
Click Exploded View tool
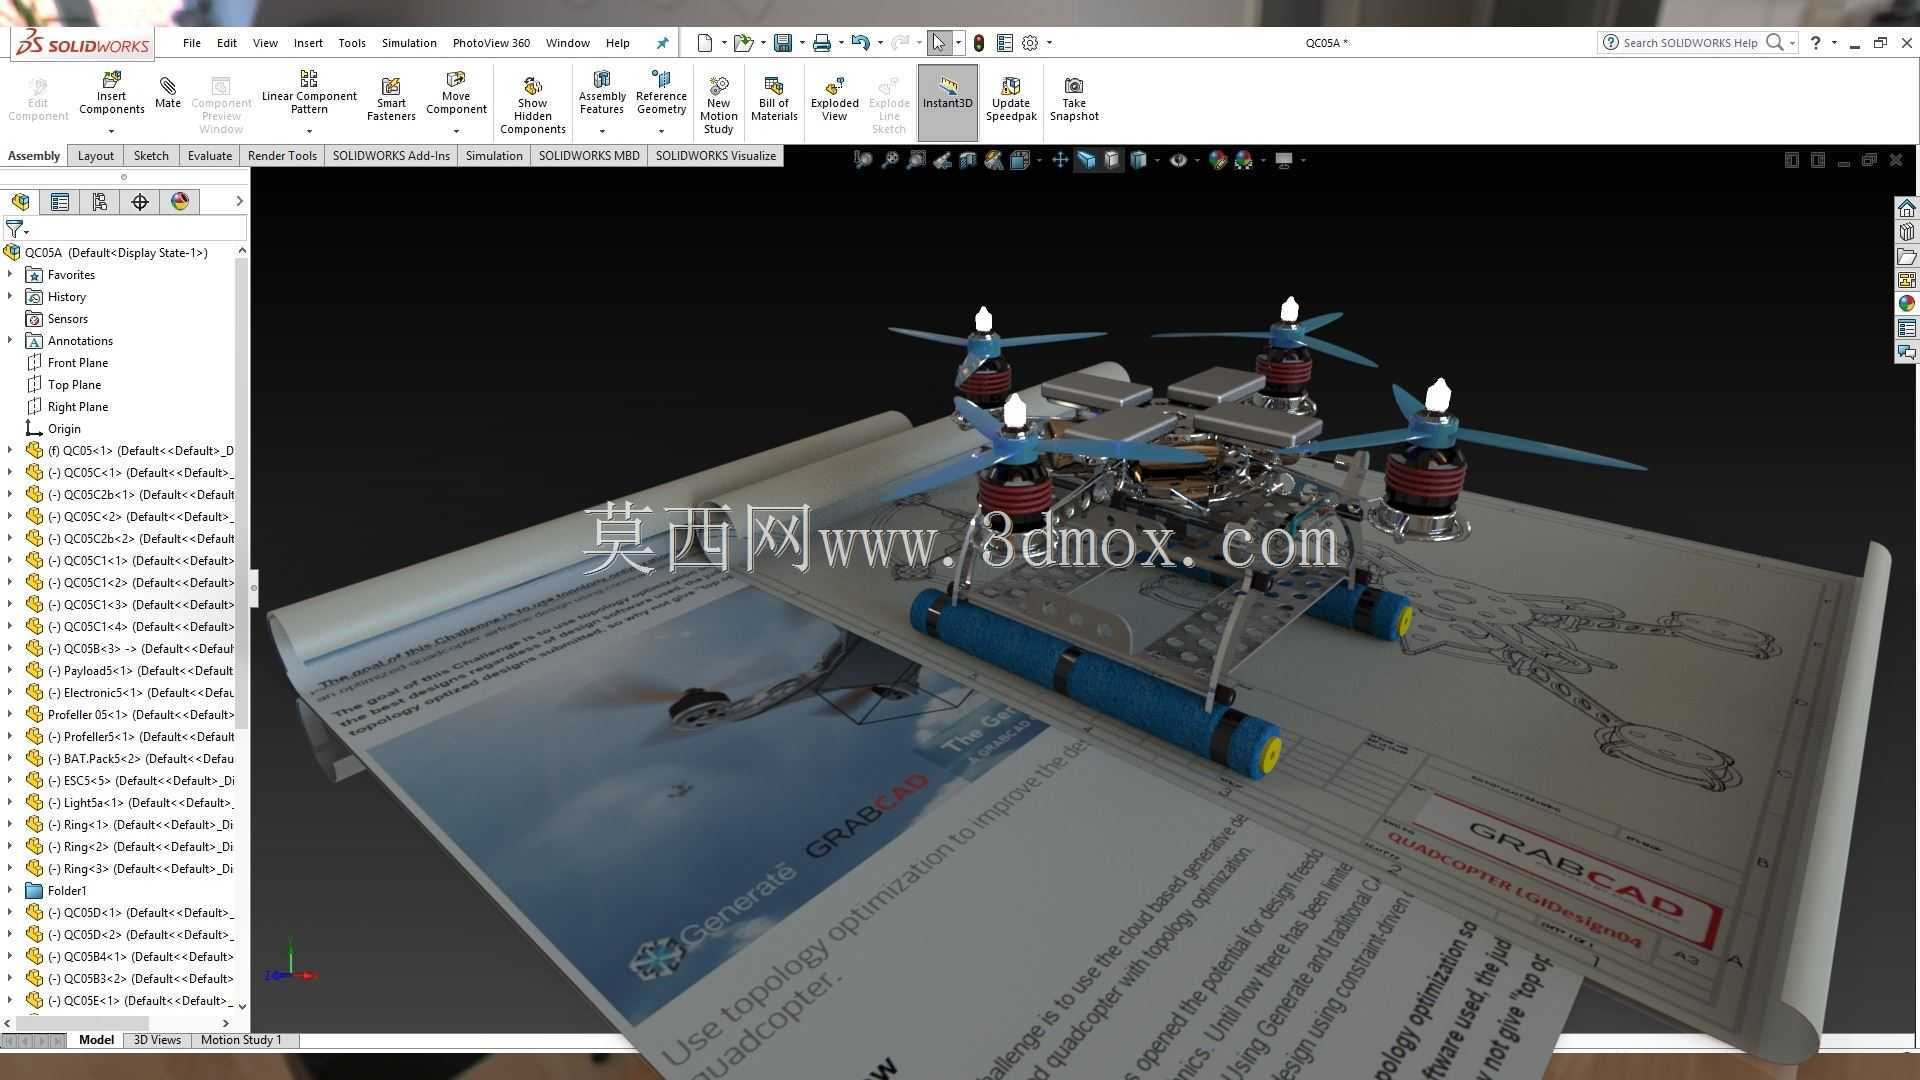[835, 99]
